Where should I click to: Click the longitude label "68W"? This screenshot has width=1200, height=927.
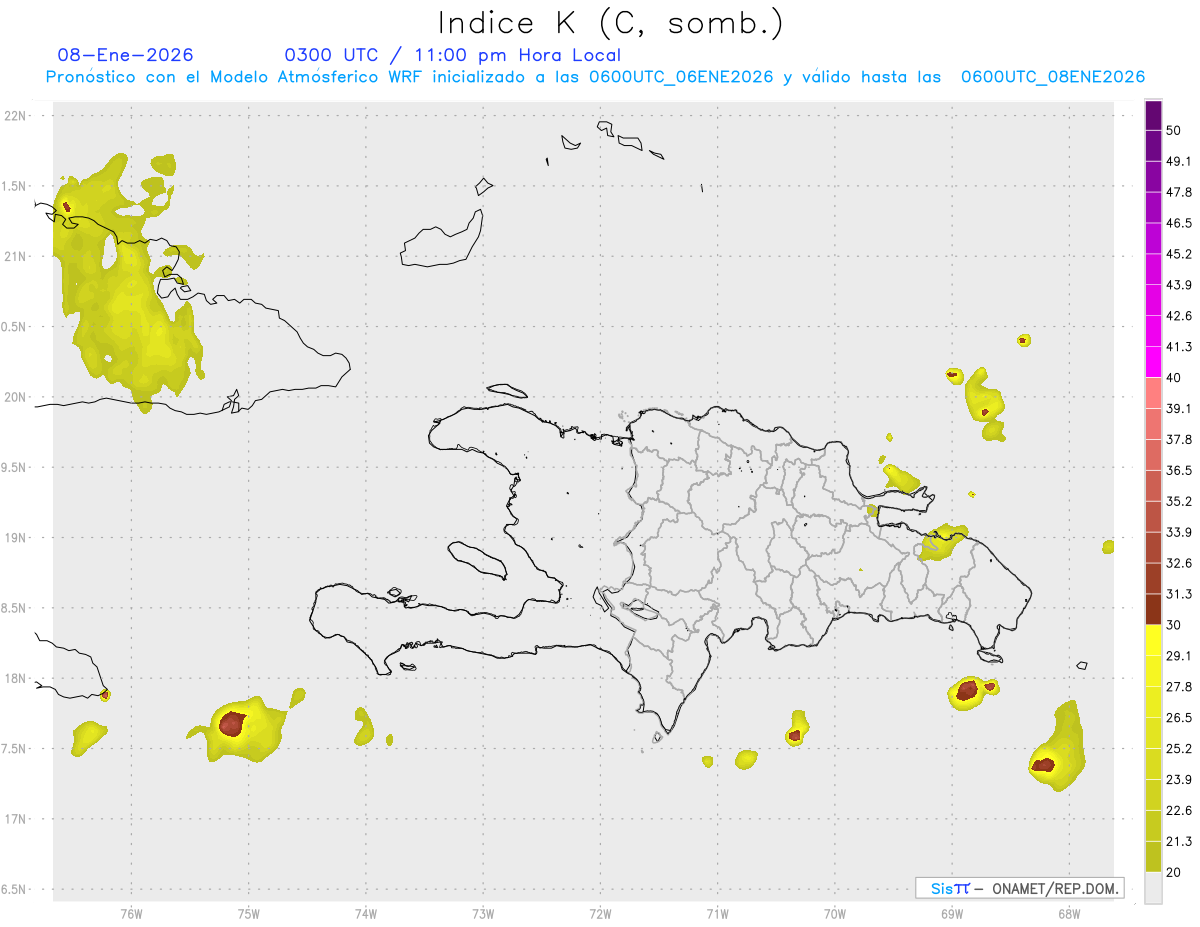[x=1069, y=914]
